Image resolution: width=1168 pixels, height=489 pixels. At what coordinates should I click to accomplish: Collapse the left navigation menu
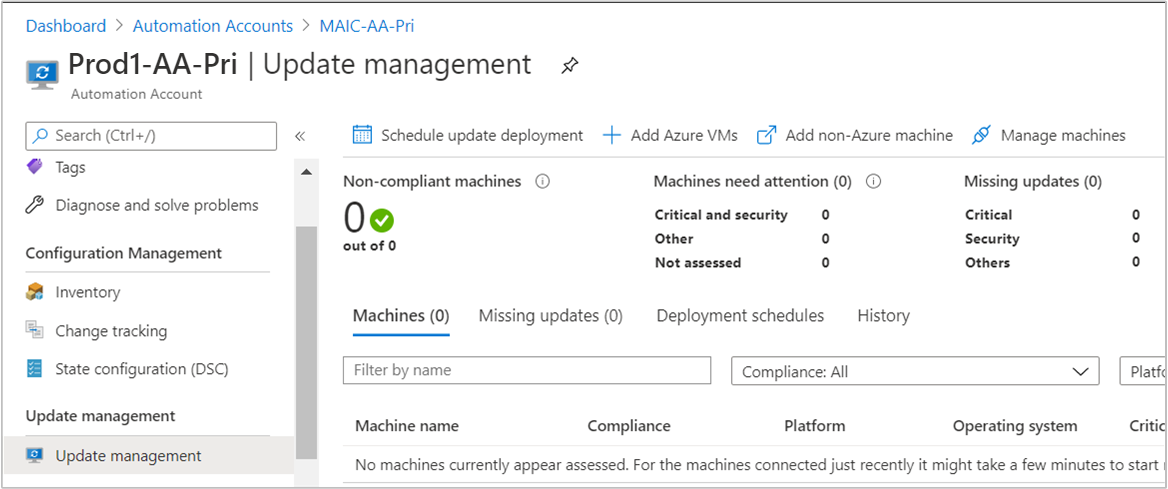(299, 136)
